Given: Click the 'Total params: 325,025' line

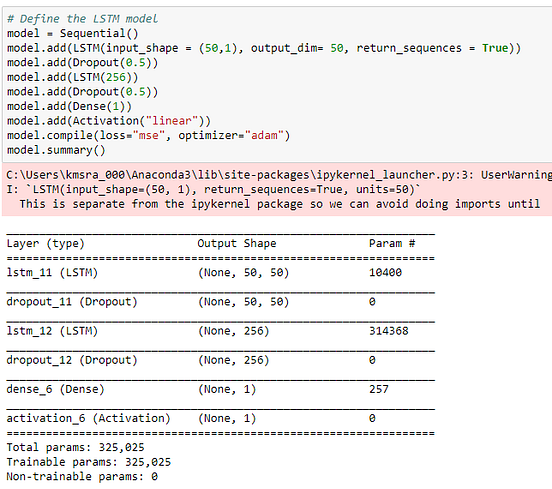Looking at the screenshot, I should [x=76, y=448].
